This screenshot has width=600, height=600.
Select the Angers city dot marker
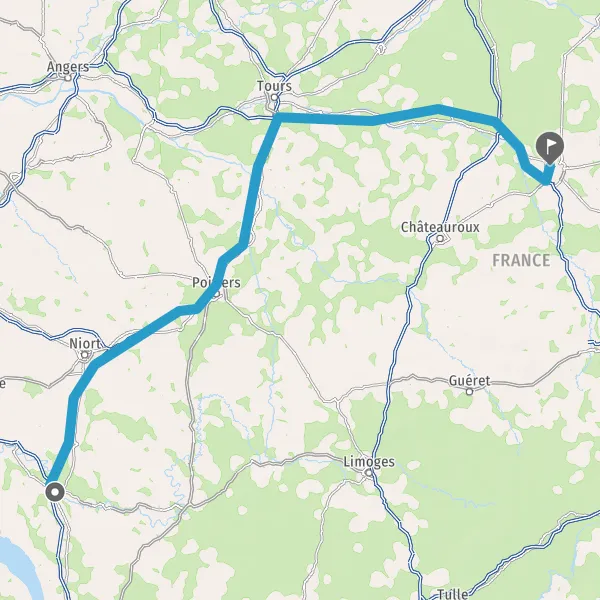click(68, 78)
